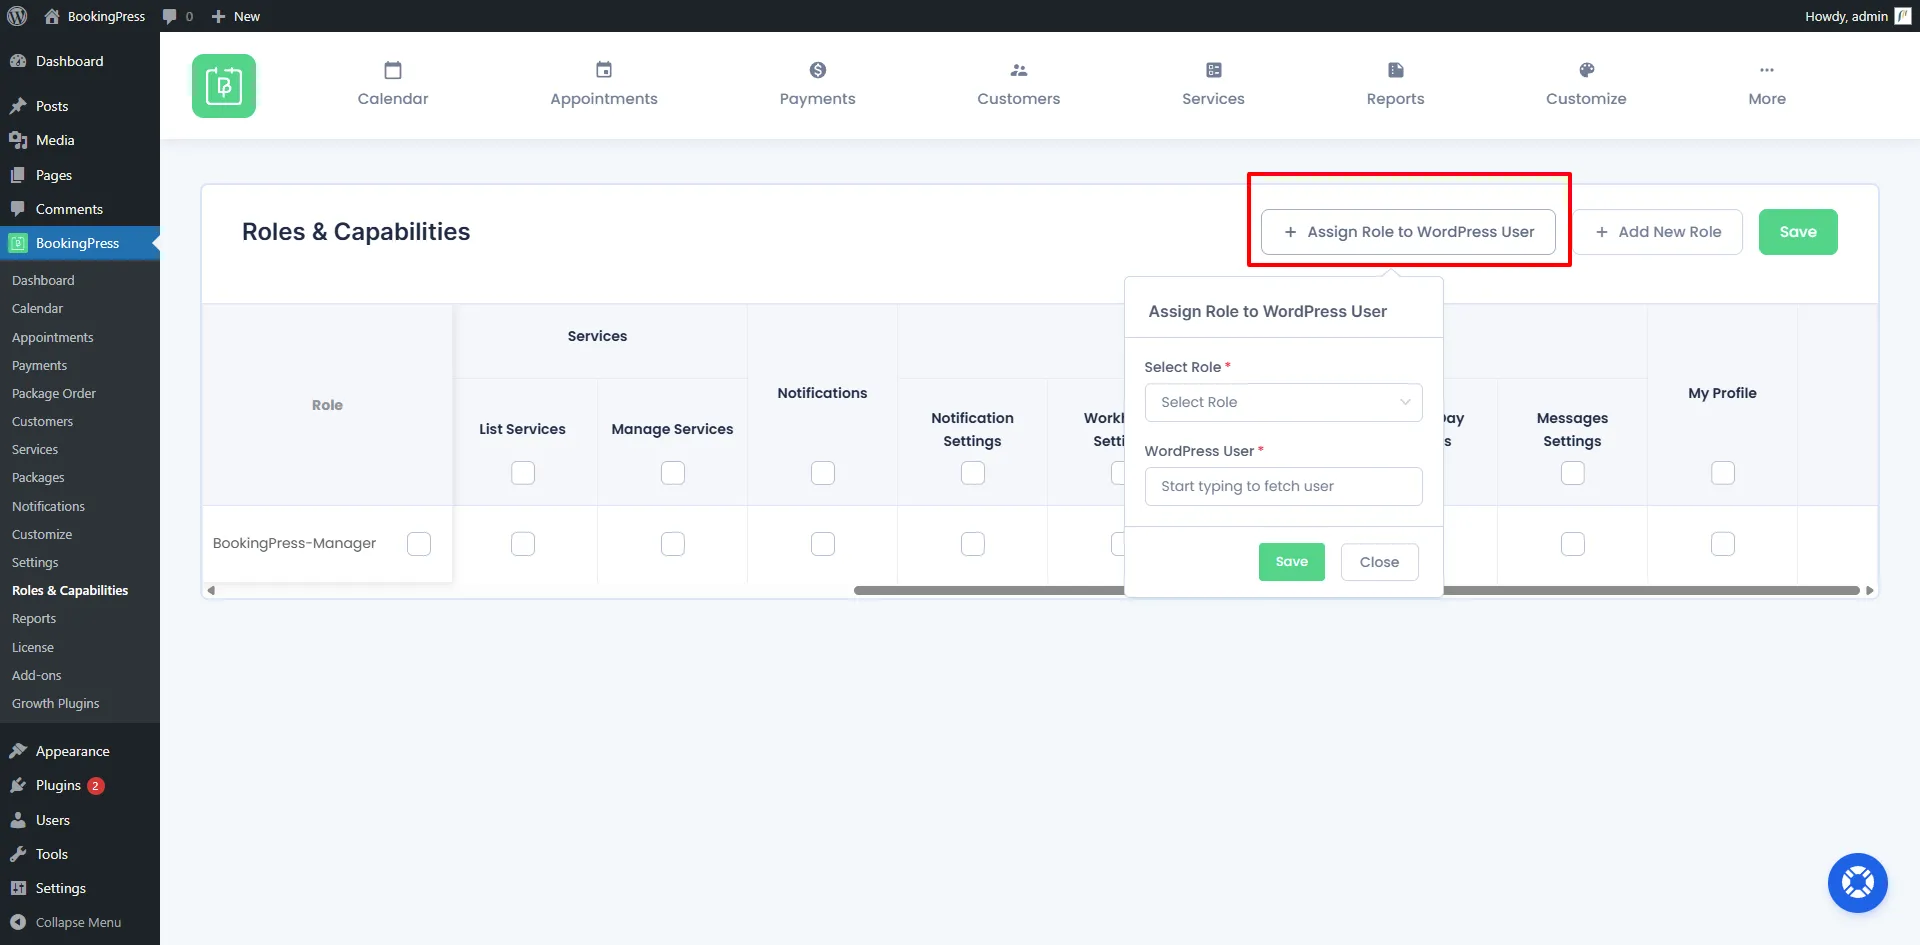Screen dimensions: 1920x945
Task: Click the WordPress logo in admin bar
Action: 17,16
